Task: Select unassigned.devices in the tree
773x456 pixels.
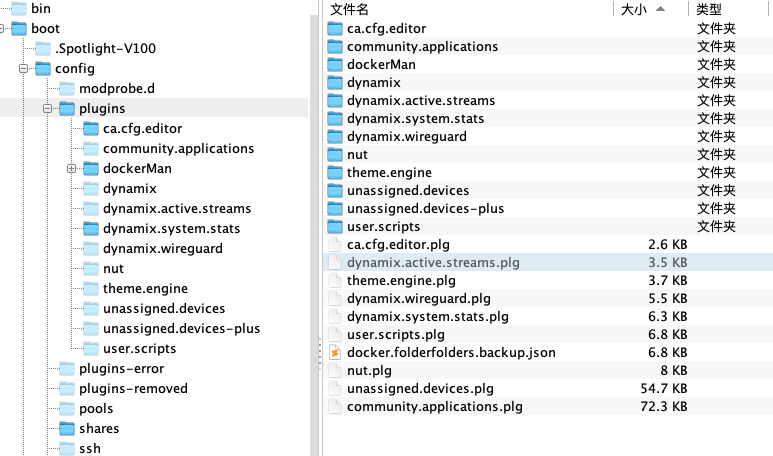Action: tap(164, 309)
